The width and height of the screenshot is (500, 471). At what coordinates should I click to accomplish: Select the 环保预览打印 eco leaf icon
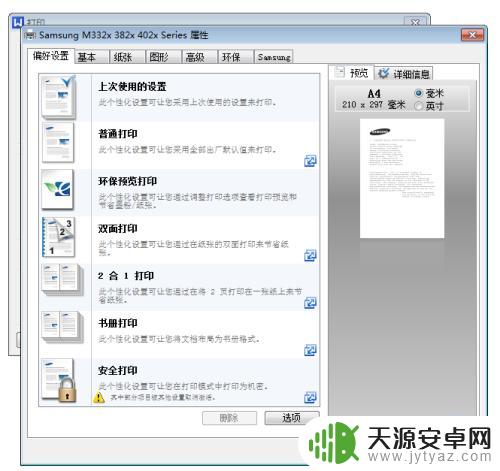(x=57, y=189)
